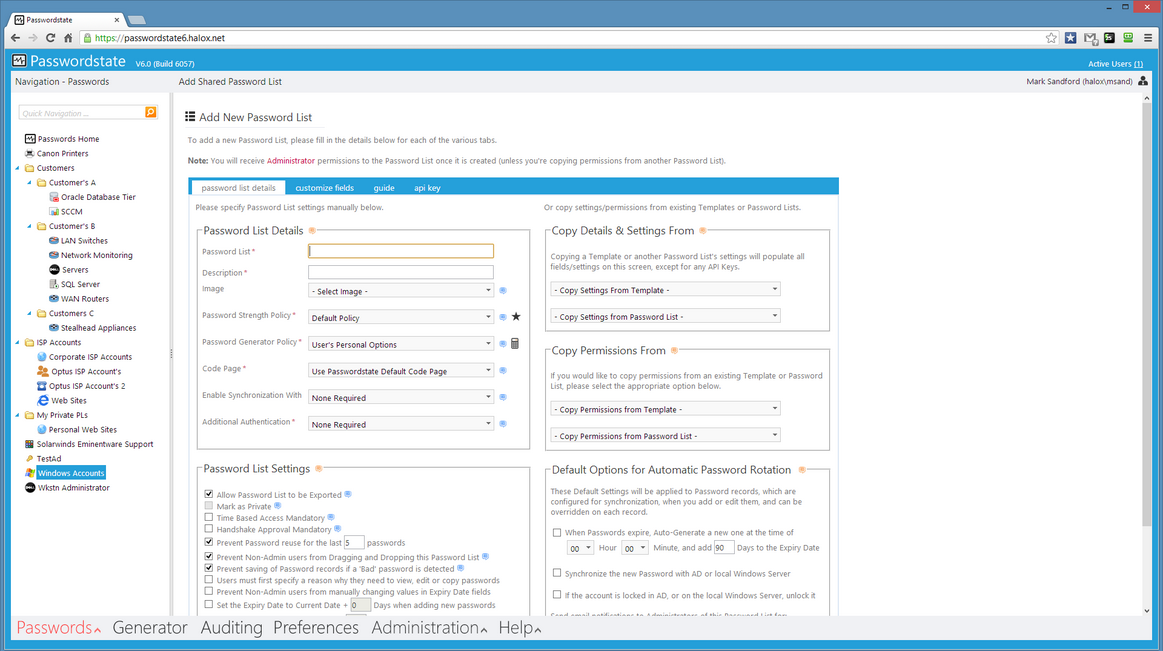The height and width of the screenshot is (651, 1163).
Task: Enable Auto-Generate when Passwords expire checkbox
Action: coord(557,532)
